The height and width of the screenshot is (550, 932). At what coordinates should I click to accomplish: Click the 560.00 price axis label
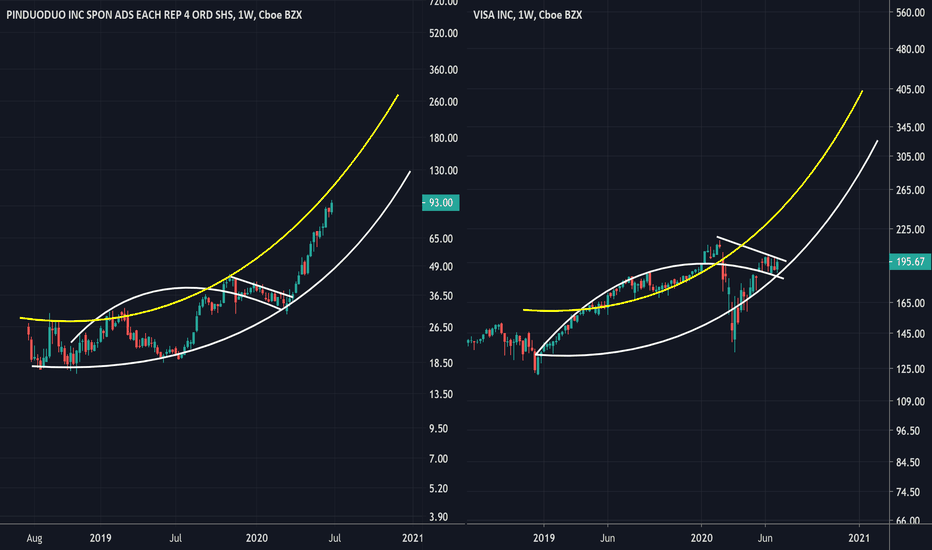pyautogui.click(x=911, y=12)
